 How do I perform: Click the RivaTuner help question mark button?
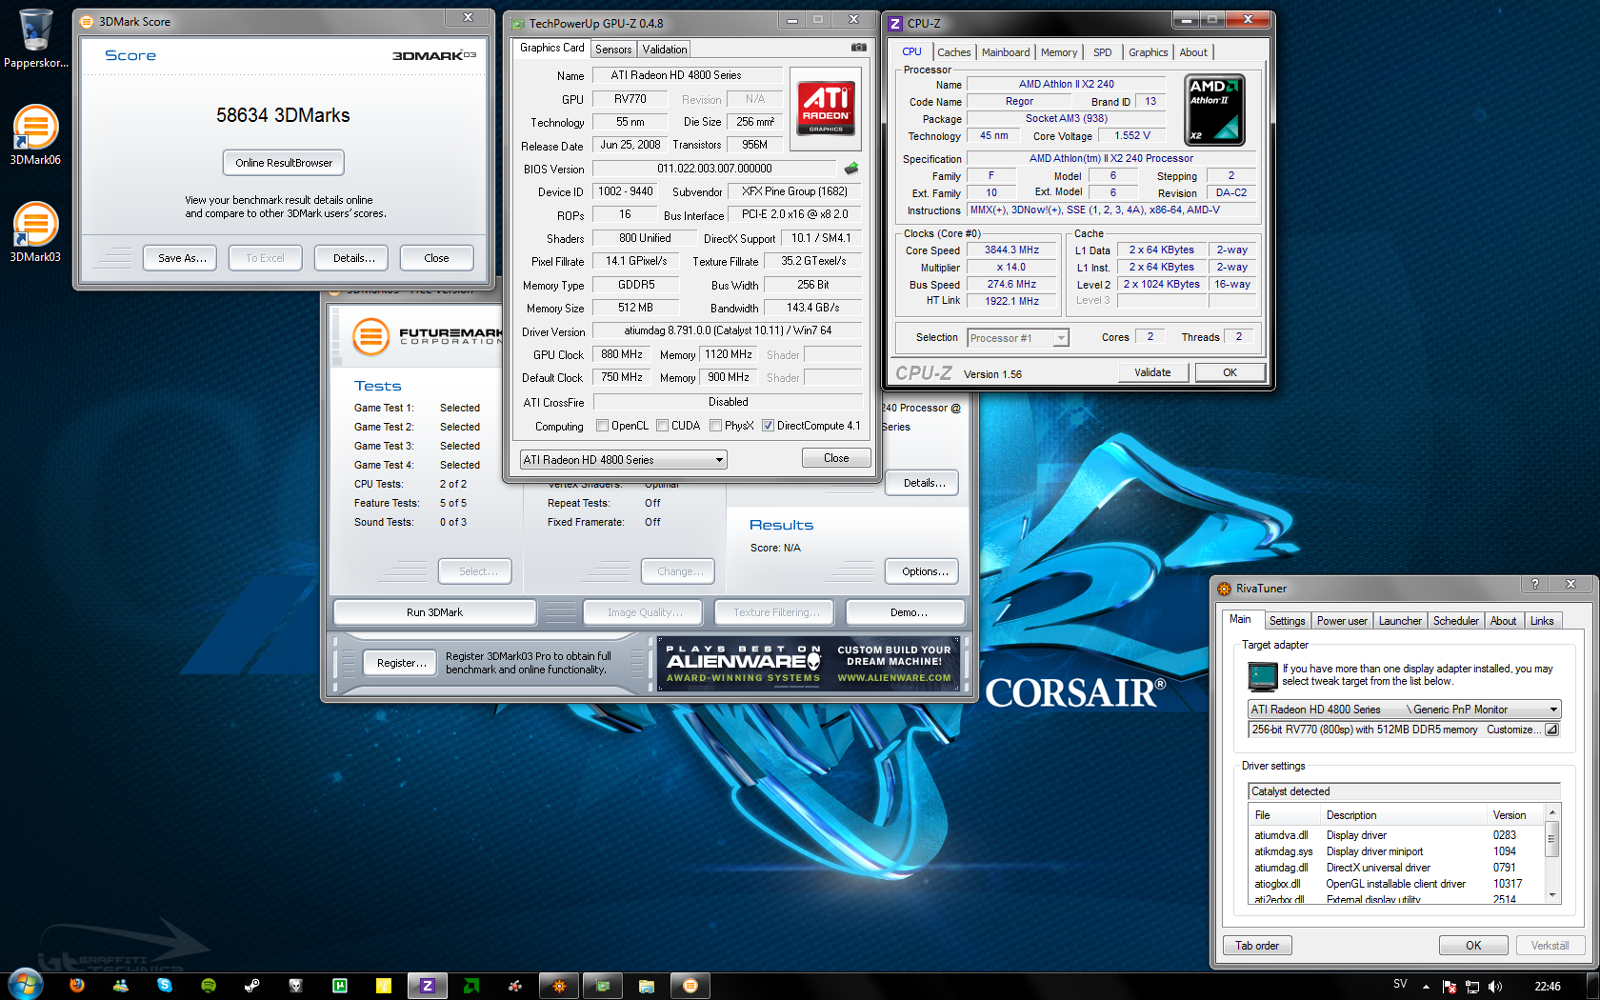[1535, 584]
